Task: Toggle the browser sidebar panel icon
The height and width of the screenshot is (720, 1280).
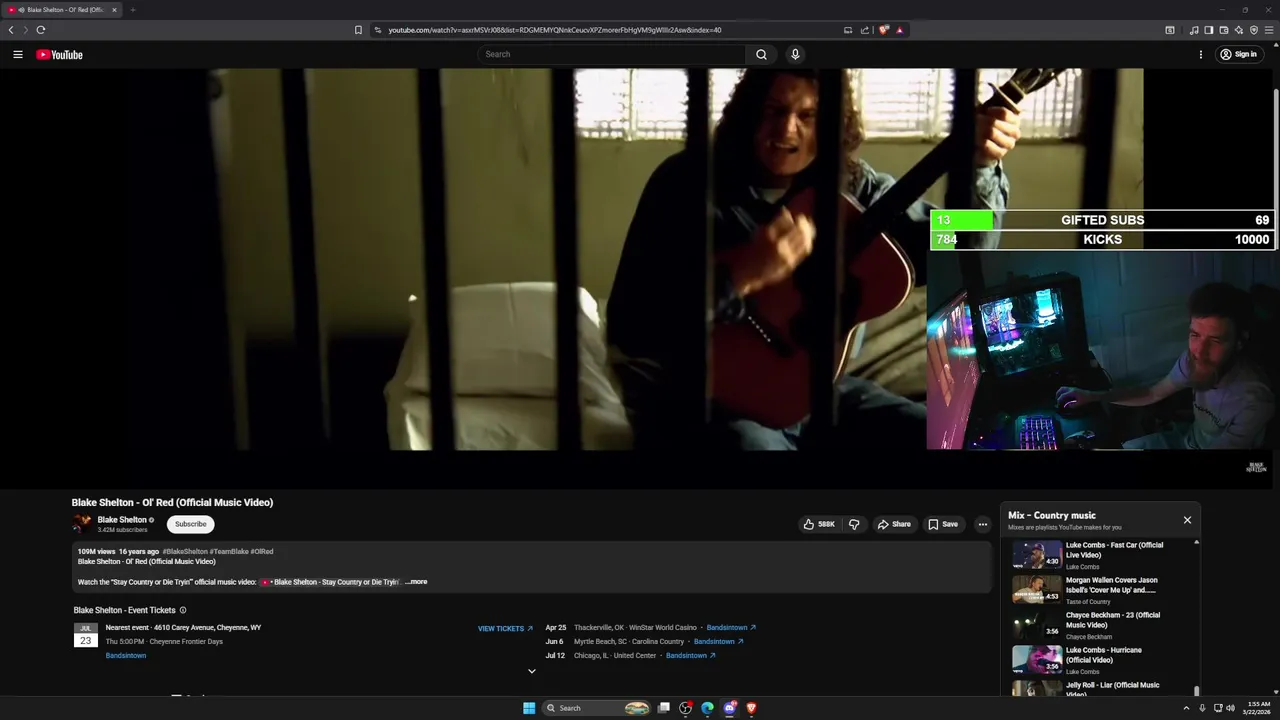Action: coord(1209,30)
